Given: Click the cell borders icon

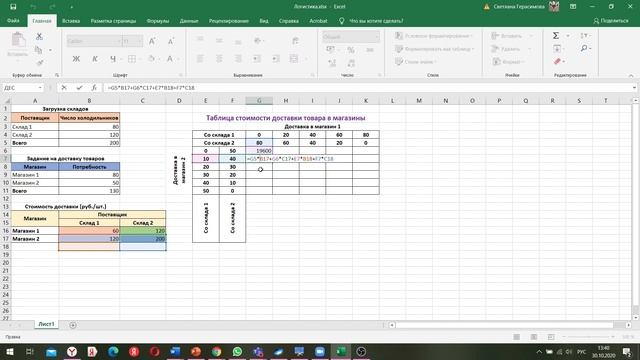Looking at the screenshot, I should (x=132, y=59).
